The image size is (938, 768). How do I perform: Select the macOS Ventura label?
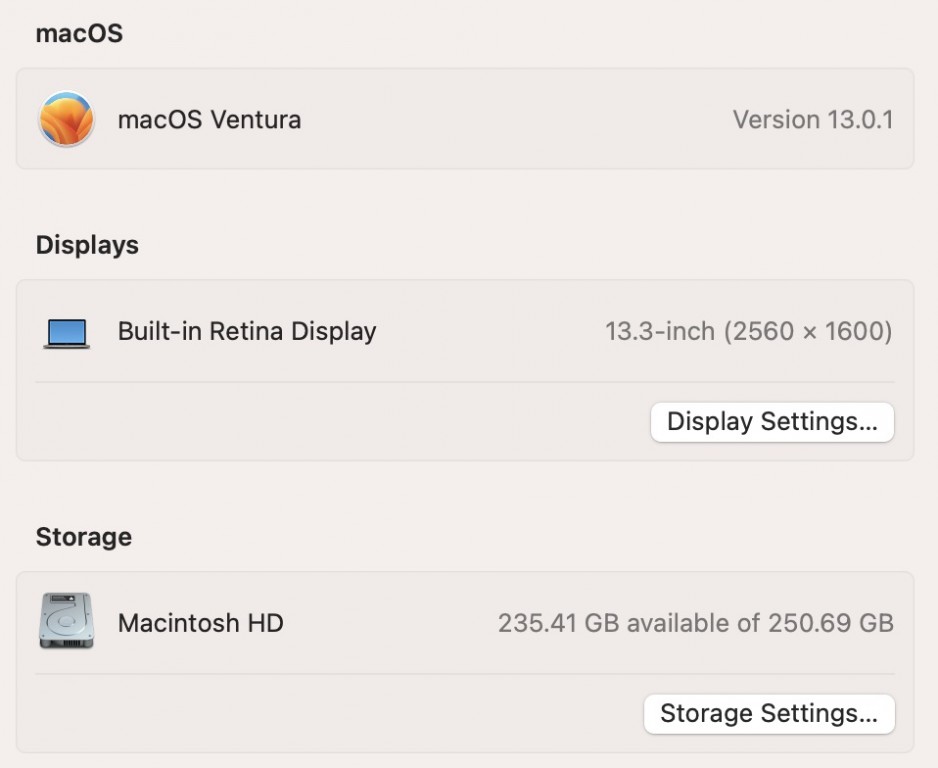pos(209,120)
